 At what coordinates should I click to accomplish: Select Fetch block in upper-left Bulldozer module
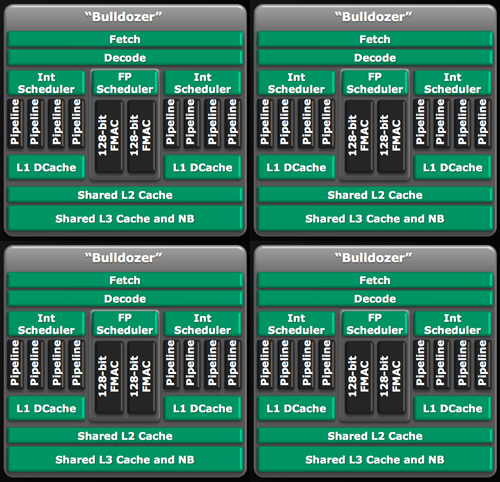click(125, 39)
